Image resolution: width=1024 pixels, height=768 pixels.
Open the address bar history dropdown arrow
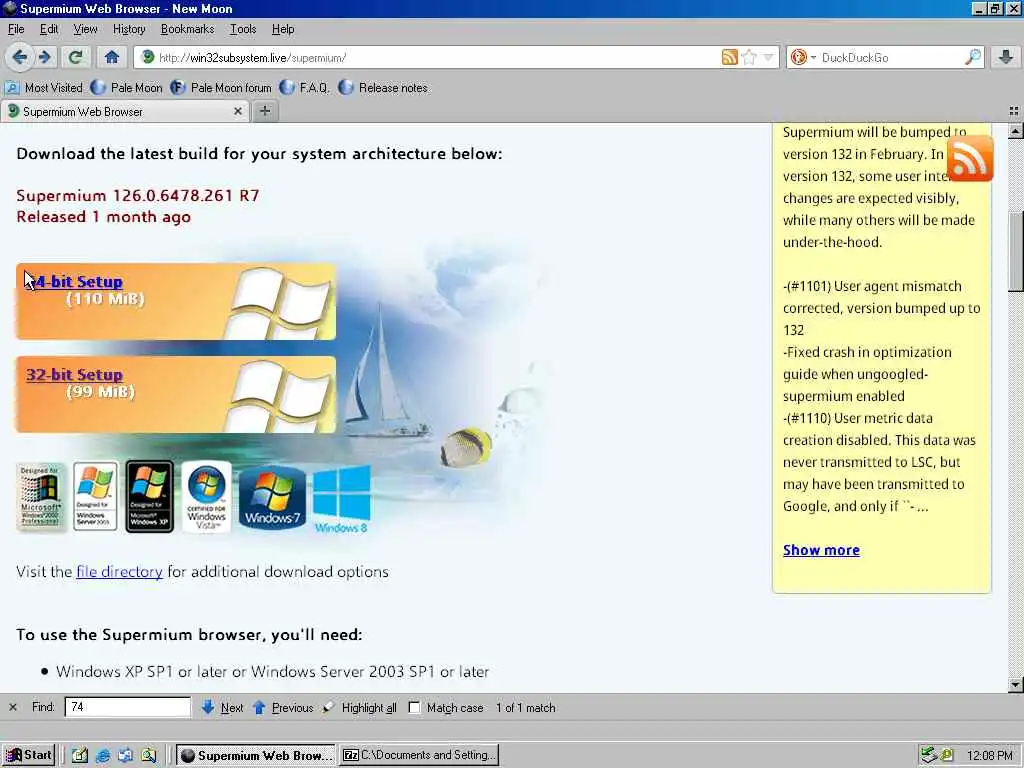769,57
